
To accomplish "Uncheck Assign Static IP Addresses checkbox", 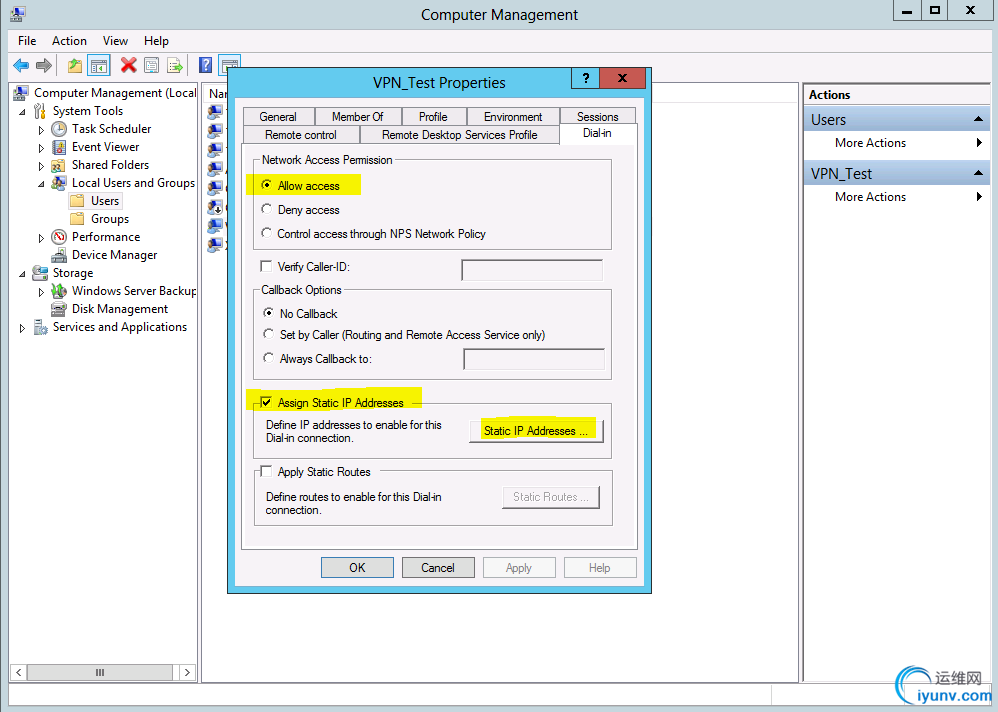I will click(x=266, y=402).
